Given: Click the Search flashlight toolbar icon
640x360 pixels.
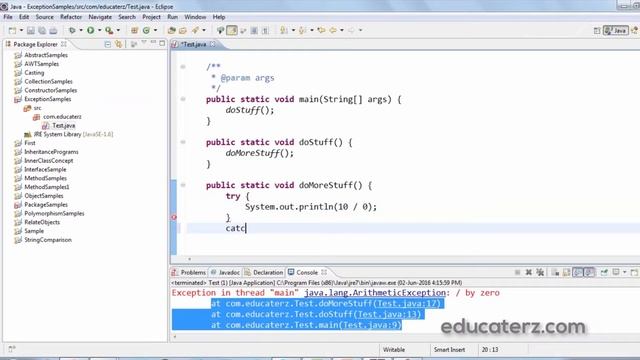Looking at the screenshot, I should click(196, 30).
